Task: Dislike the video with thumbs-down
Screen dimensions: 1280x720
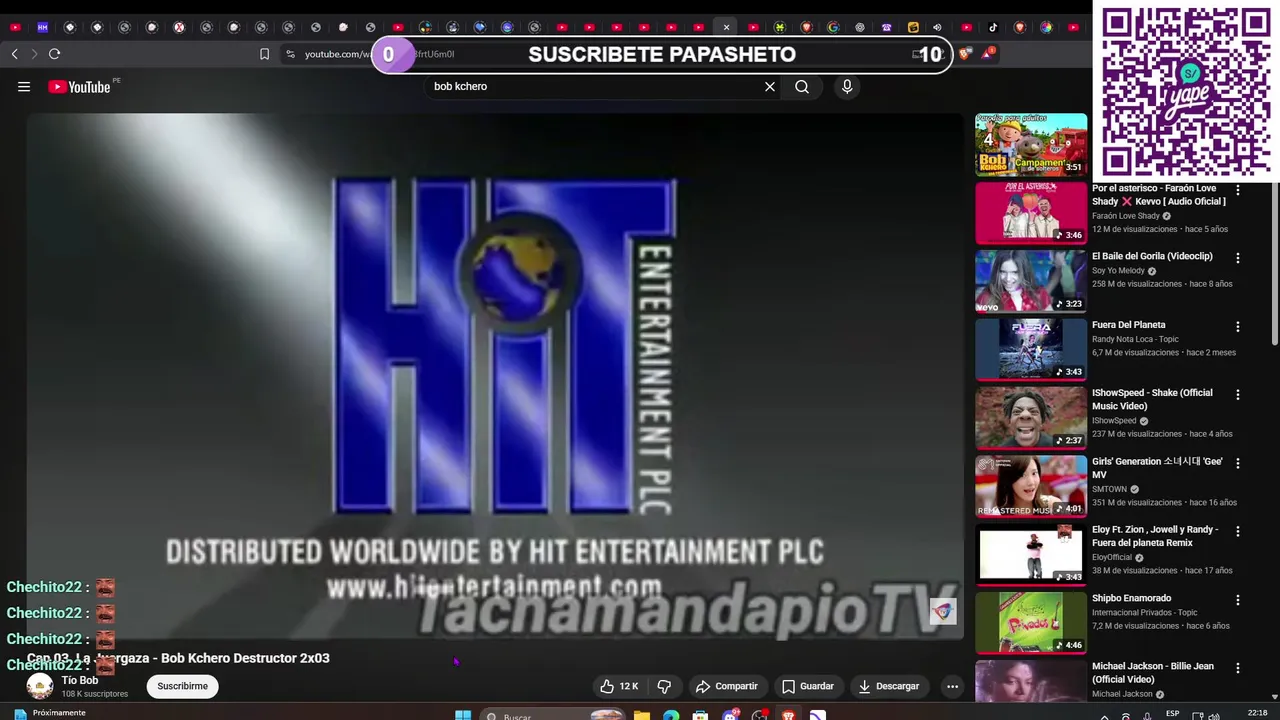Action: [664, 686]
